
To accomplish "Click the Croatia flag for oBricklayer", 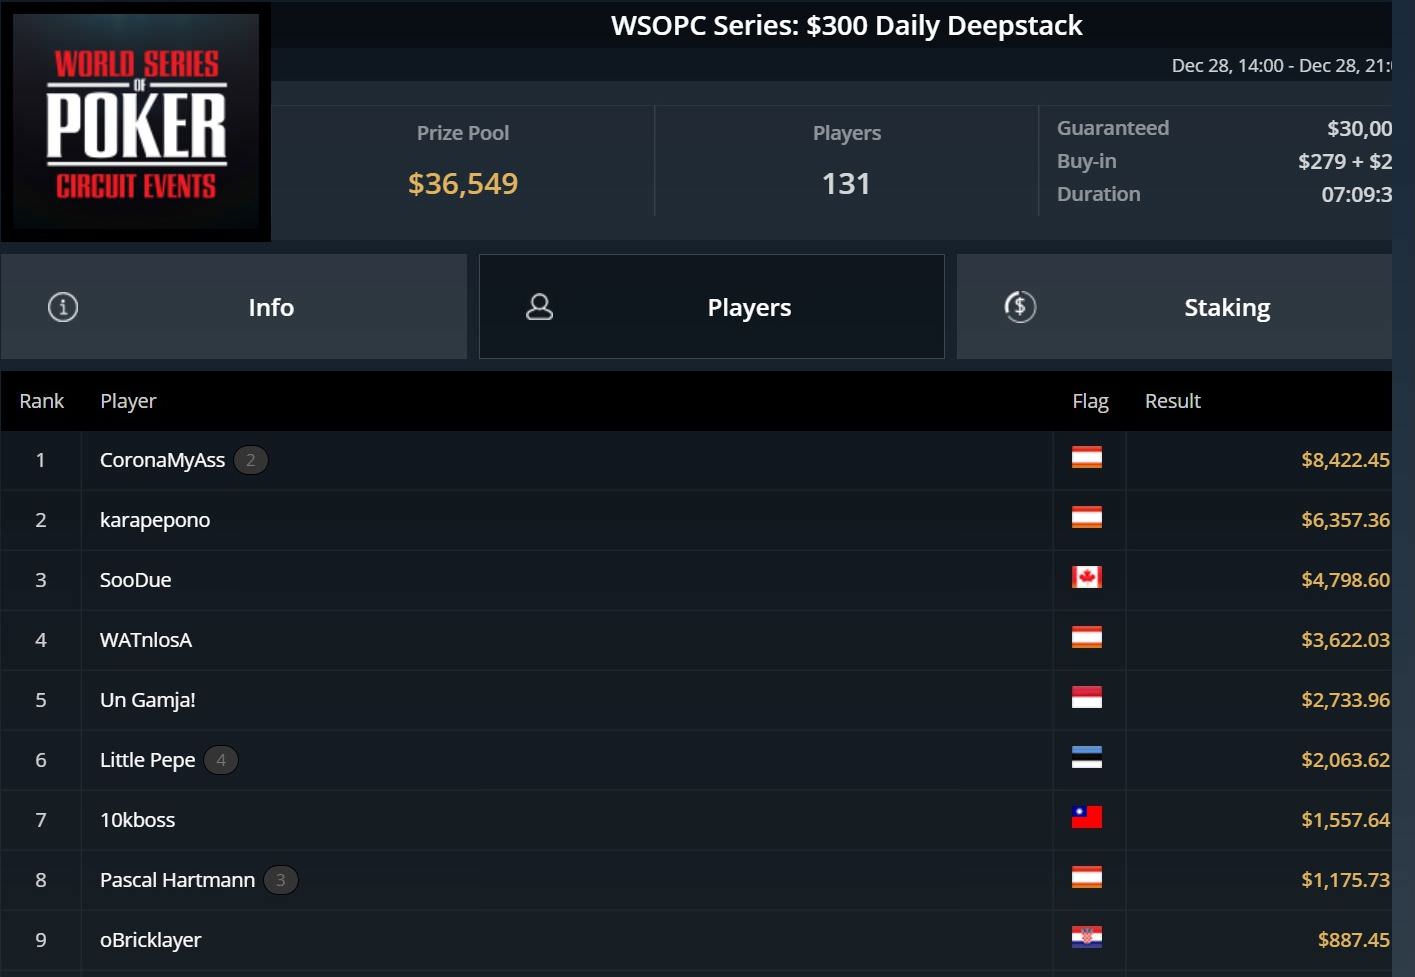I will click(x=1087, y=938).
